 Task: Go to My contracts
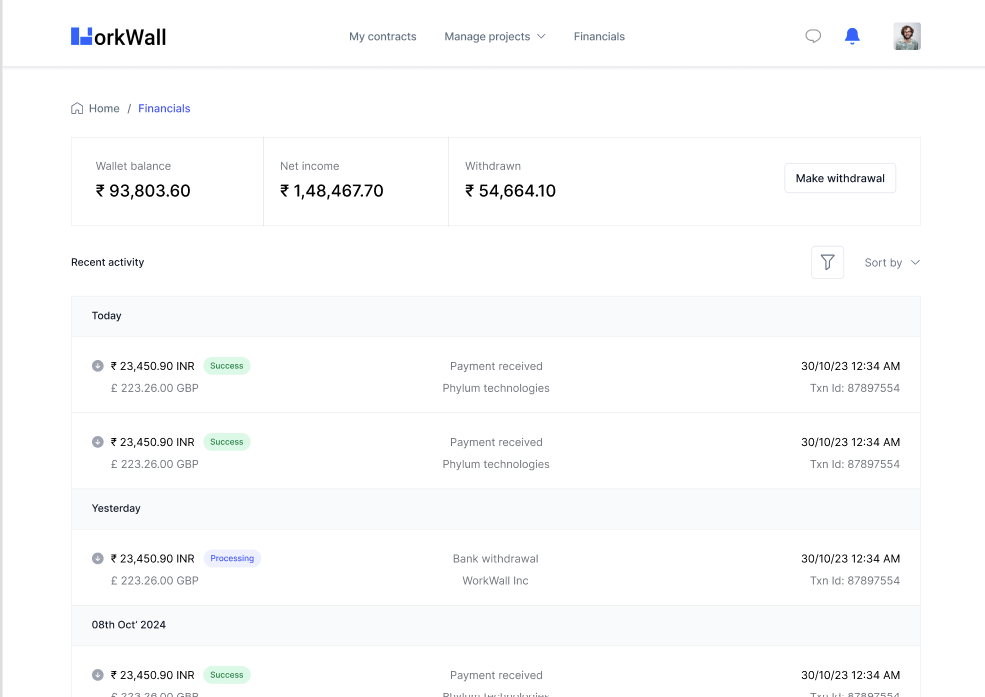[x=383, y=36]
